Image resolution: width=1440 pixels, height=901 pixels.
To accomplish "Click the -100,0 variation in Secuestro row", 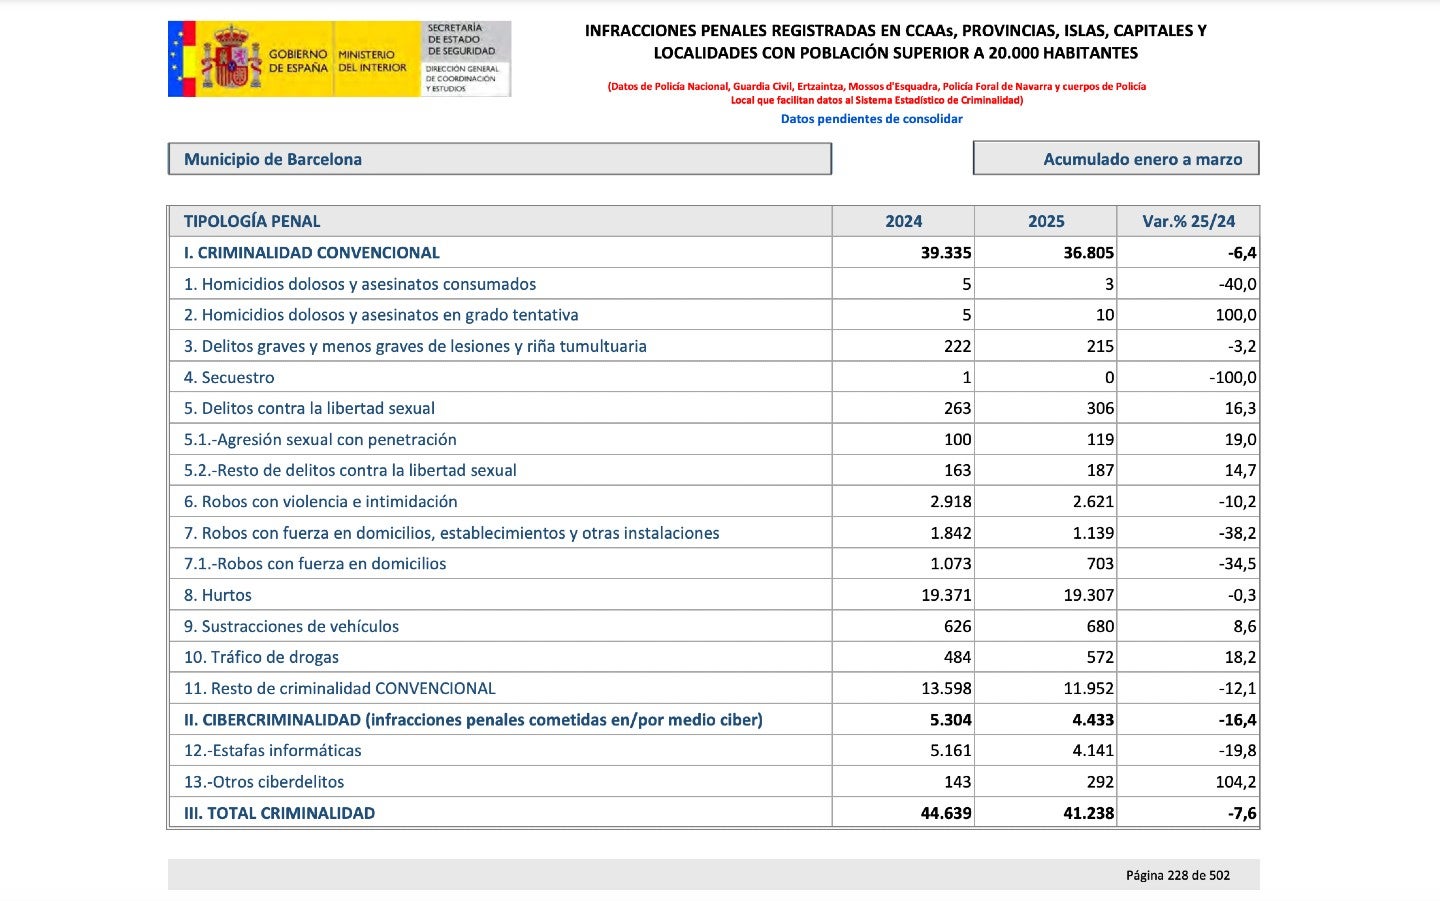I will coord(1233,377).
